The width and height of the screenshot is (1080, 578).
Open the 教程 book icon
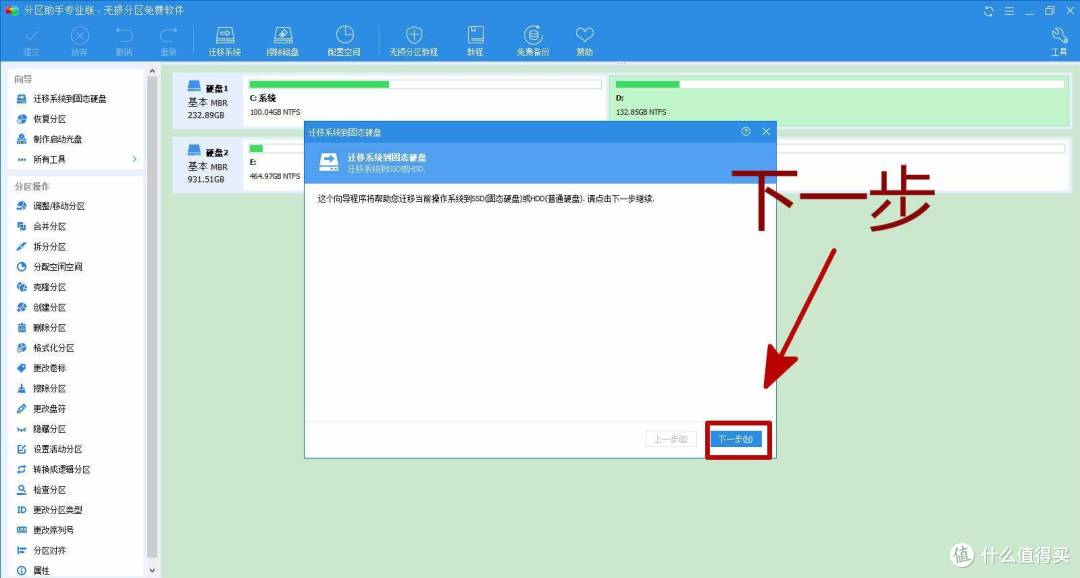(x=474, y=40)
